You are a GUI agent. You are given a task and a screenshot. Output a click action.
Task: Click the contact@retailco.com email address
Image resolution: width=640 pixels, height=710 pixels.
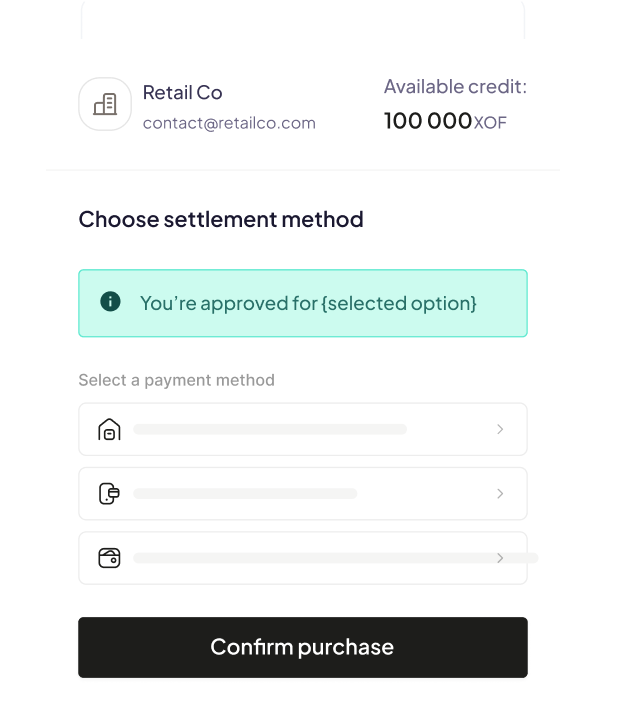[x=229, y=124]
